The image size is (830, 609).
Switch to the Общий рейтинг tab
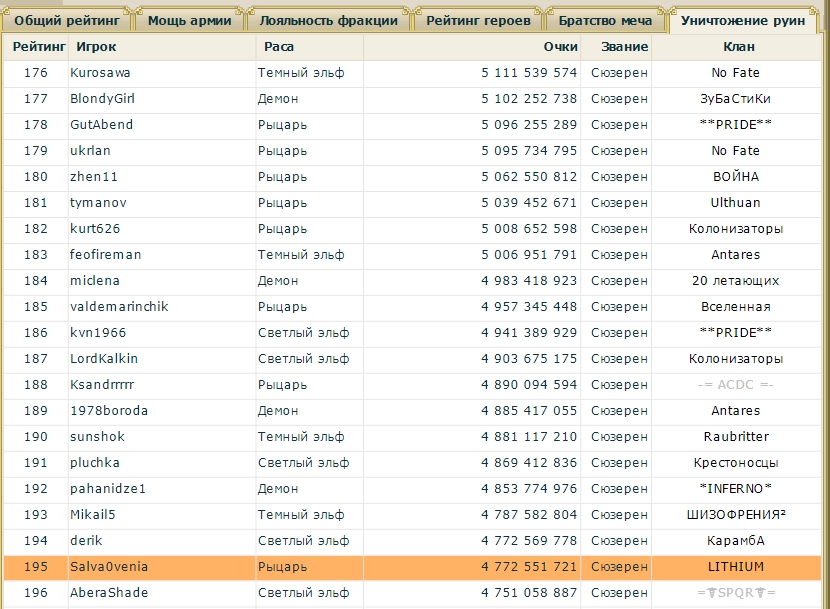(x=66, y=20)
